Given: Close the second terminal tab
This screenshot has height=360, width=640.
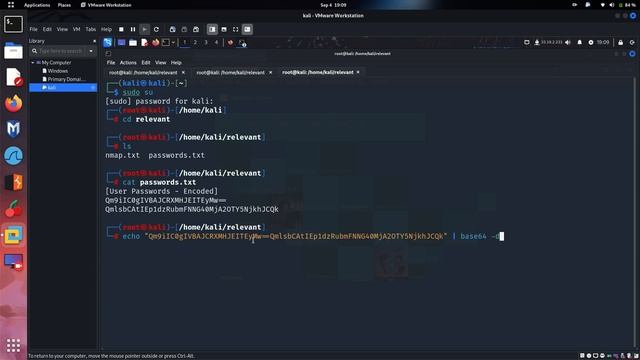Looking at the screenshot, I should [x=271, y=72].
